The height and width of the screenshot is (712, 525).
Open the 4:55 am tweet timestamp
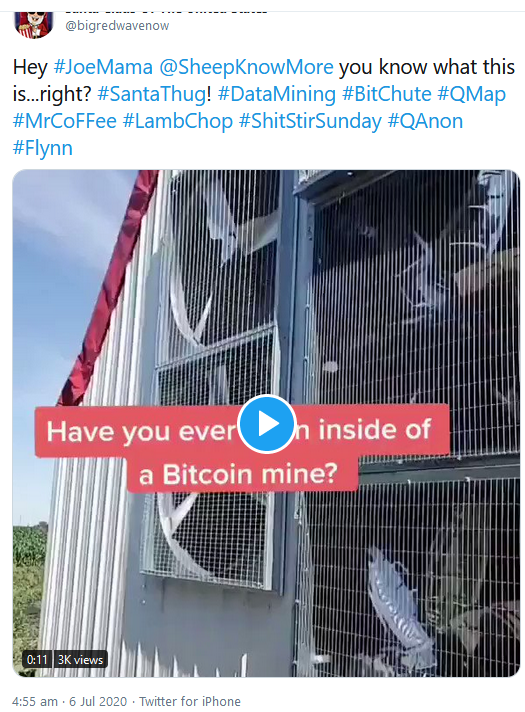coord(35,701)
